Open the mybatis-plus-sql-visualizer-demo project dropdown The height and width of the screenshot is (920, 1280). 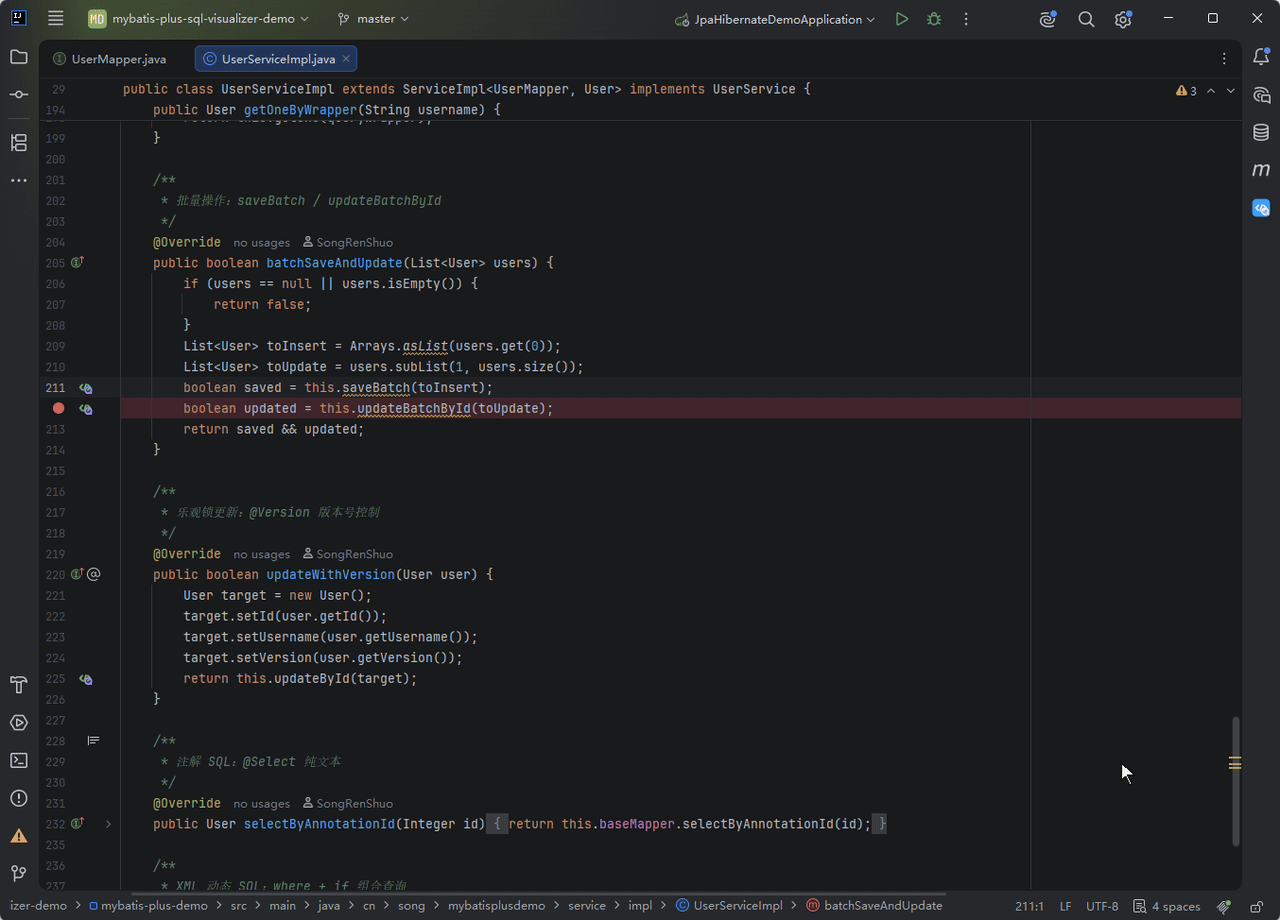pyautogui.click(x=198, y=19)
